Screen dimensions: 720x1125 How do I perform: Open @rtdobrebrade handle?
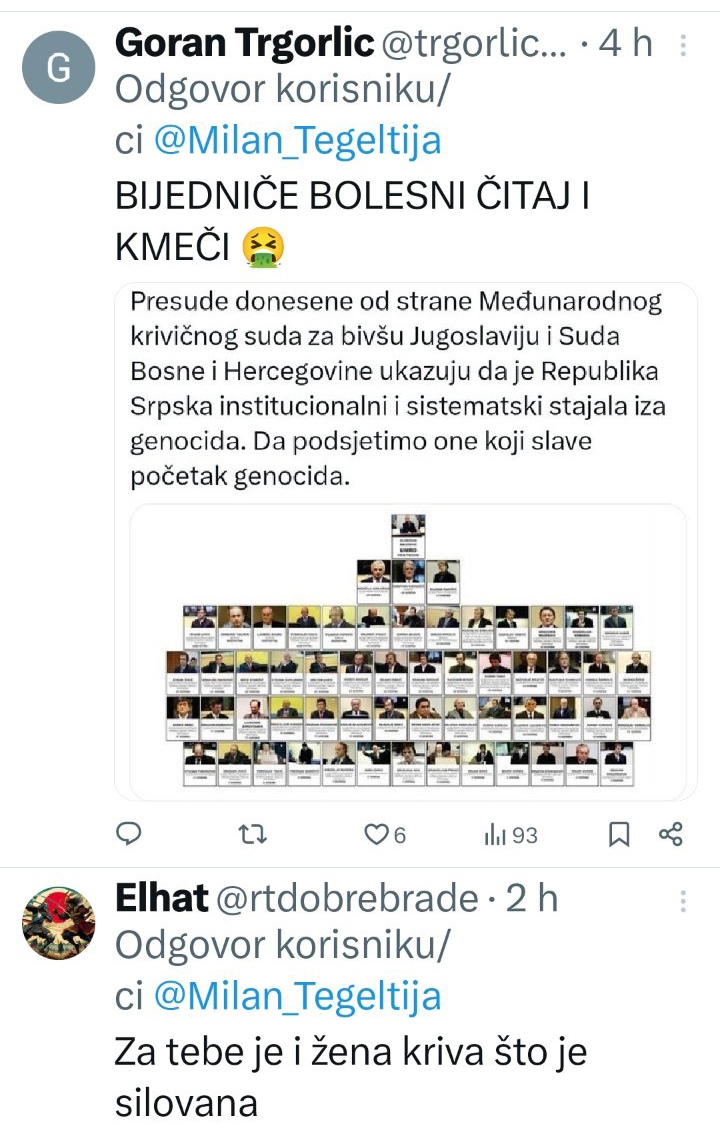[347, 898]
